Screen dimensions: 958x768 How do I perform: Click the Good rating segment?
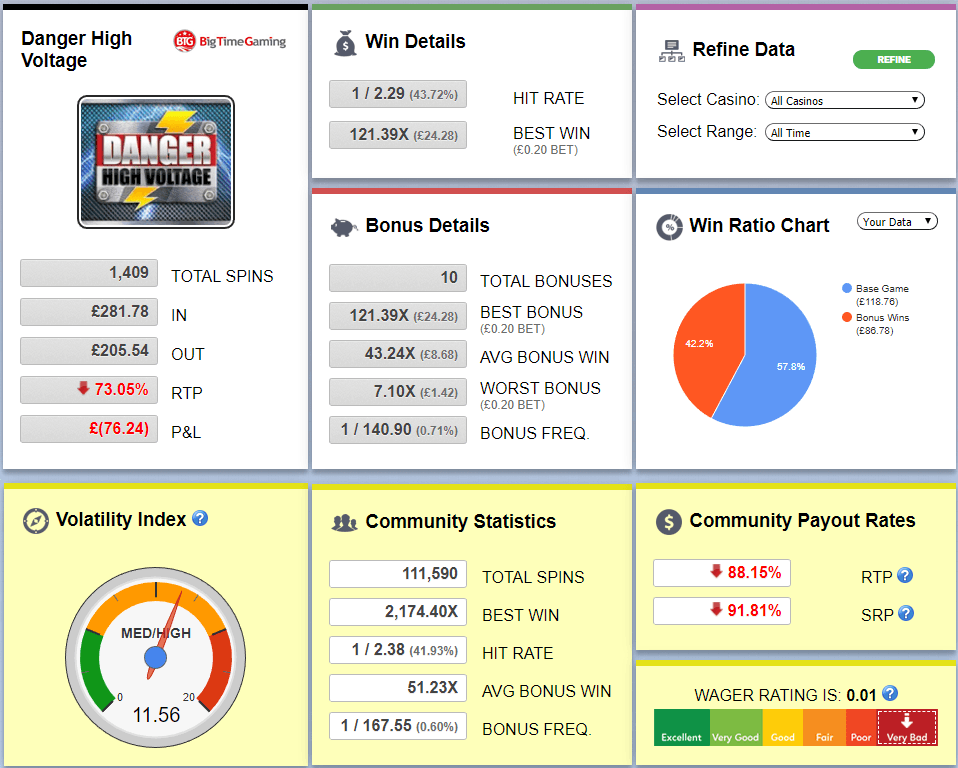pyautogui.click(x=783, y=727)
